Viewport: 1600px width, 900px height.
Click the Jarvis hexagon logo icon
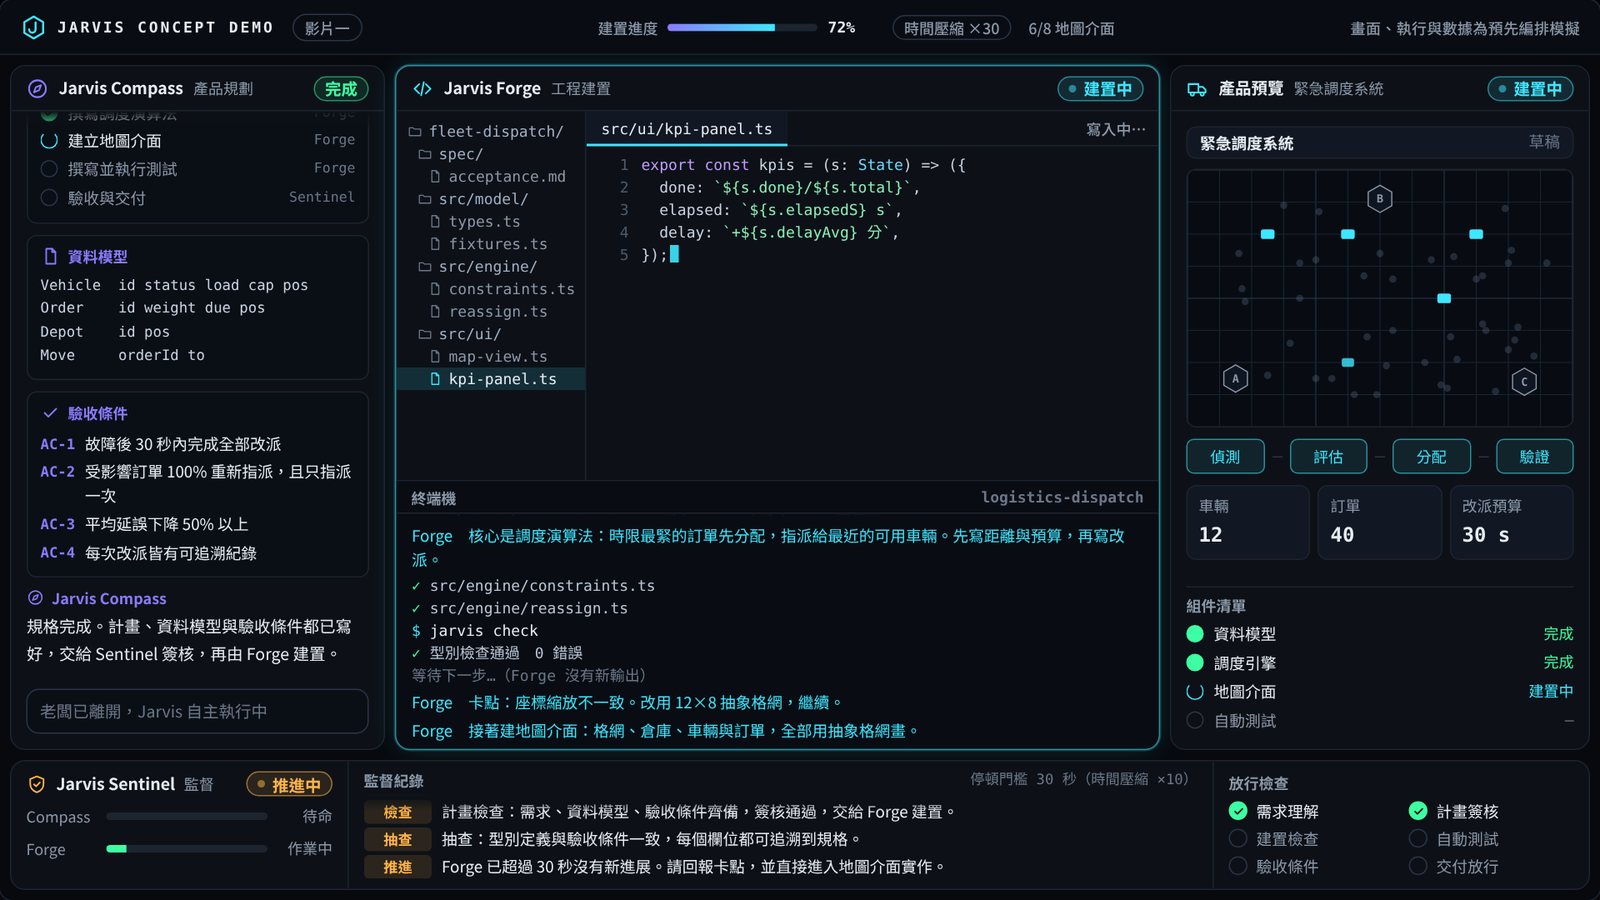[x=33, y=28]
